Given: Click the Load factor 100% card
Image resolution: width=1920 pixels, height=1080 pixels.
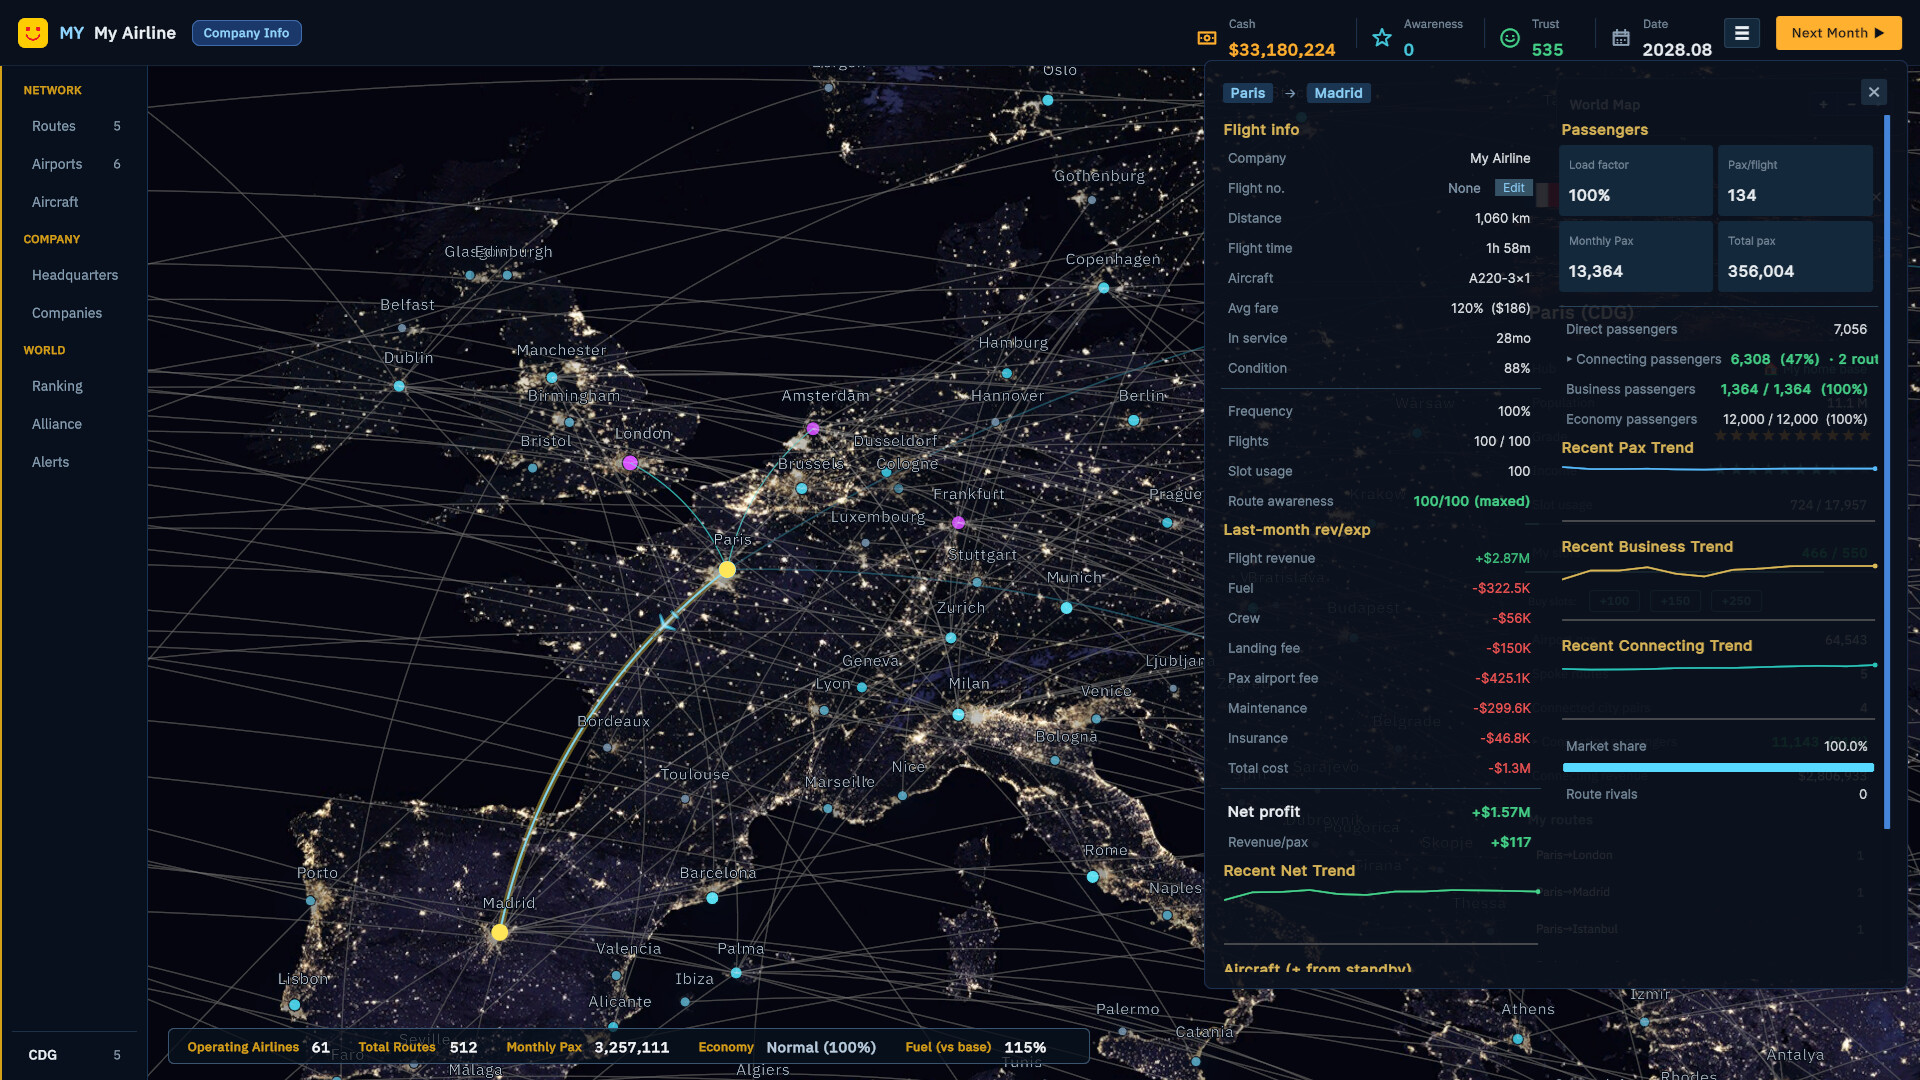Looking at the screenshot, I should (1636, 181).
